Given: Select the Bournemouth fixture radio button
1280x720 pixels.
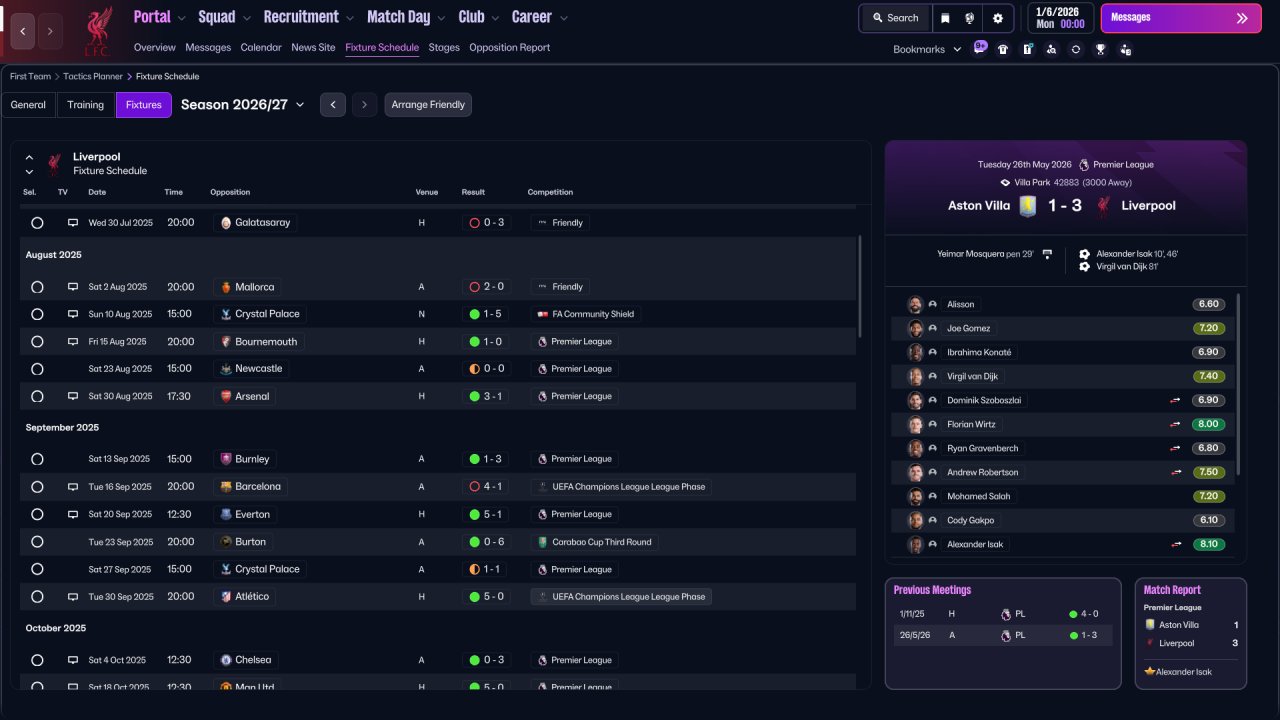Looking at the screenshot, I should coord(37,342).
